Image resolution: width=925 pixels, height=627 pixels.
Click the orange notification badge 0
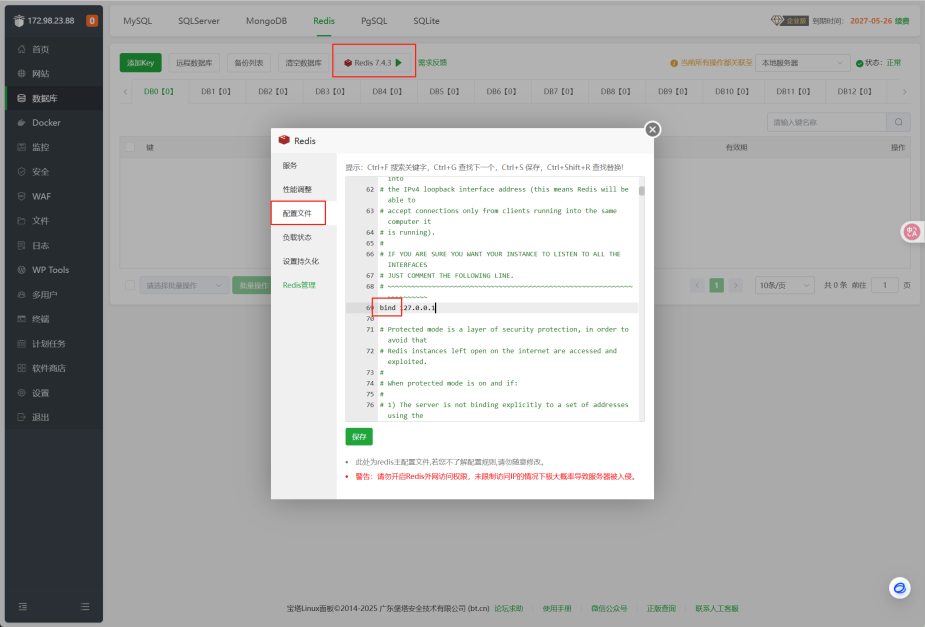(x=91, y=21)
